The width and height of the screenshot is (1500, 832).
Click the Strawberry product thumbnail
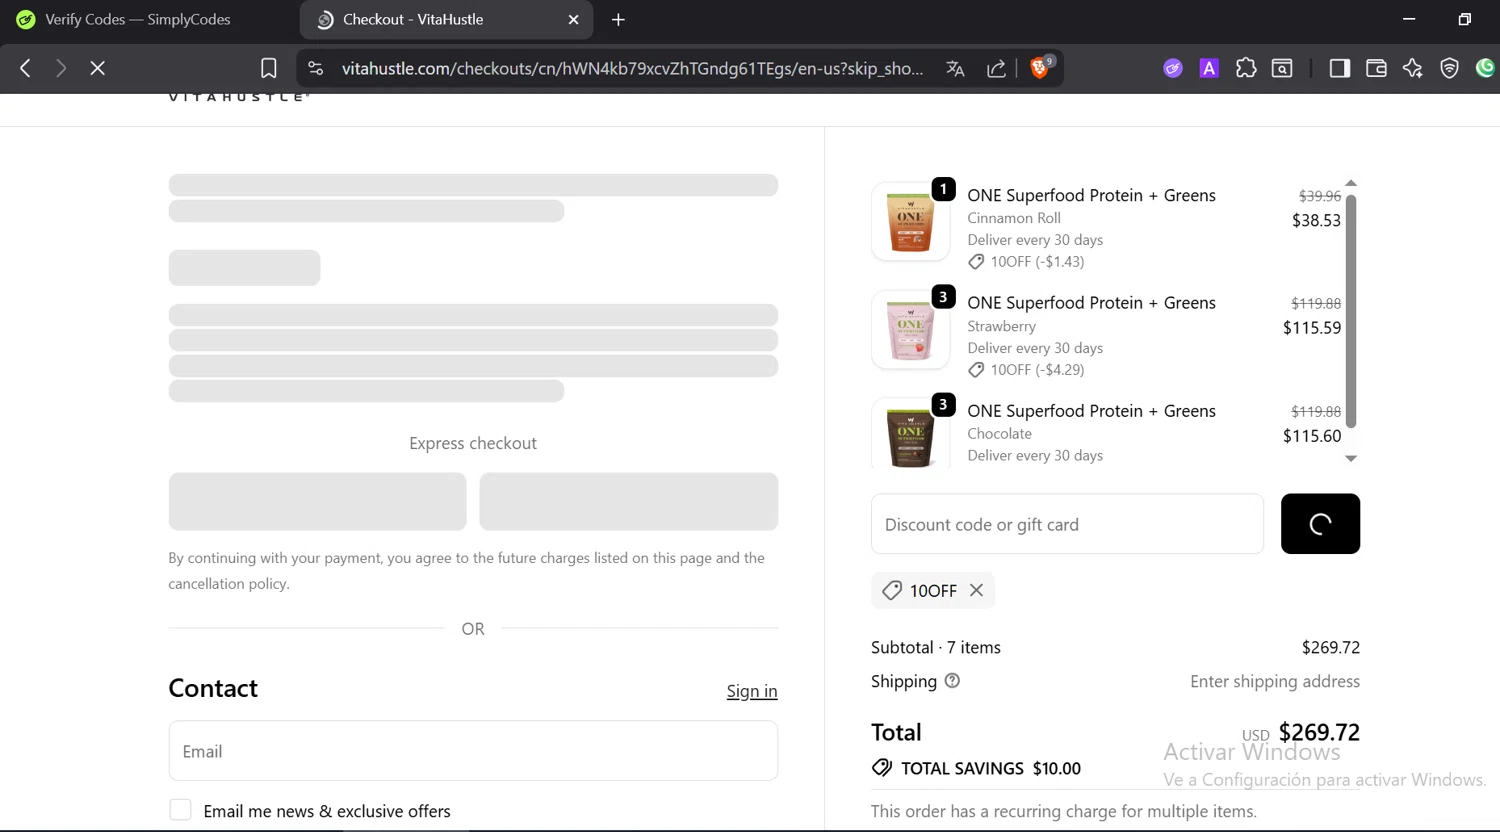tap(910, 329)
